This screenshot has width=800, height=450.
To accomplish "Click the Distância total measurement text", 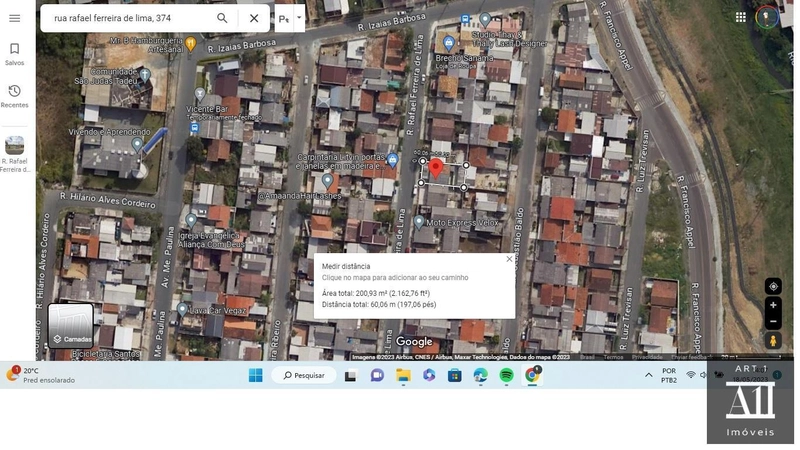I will [379, 305].
